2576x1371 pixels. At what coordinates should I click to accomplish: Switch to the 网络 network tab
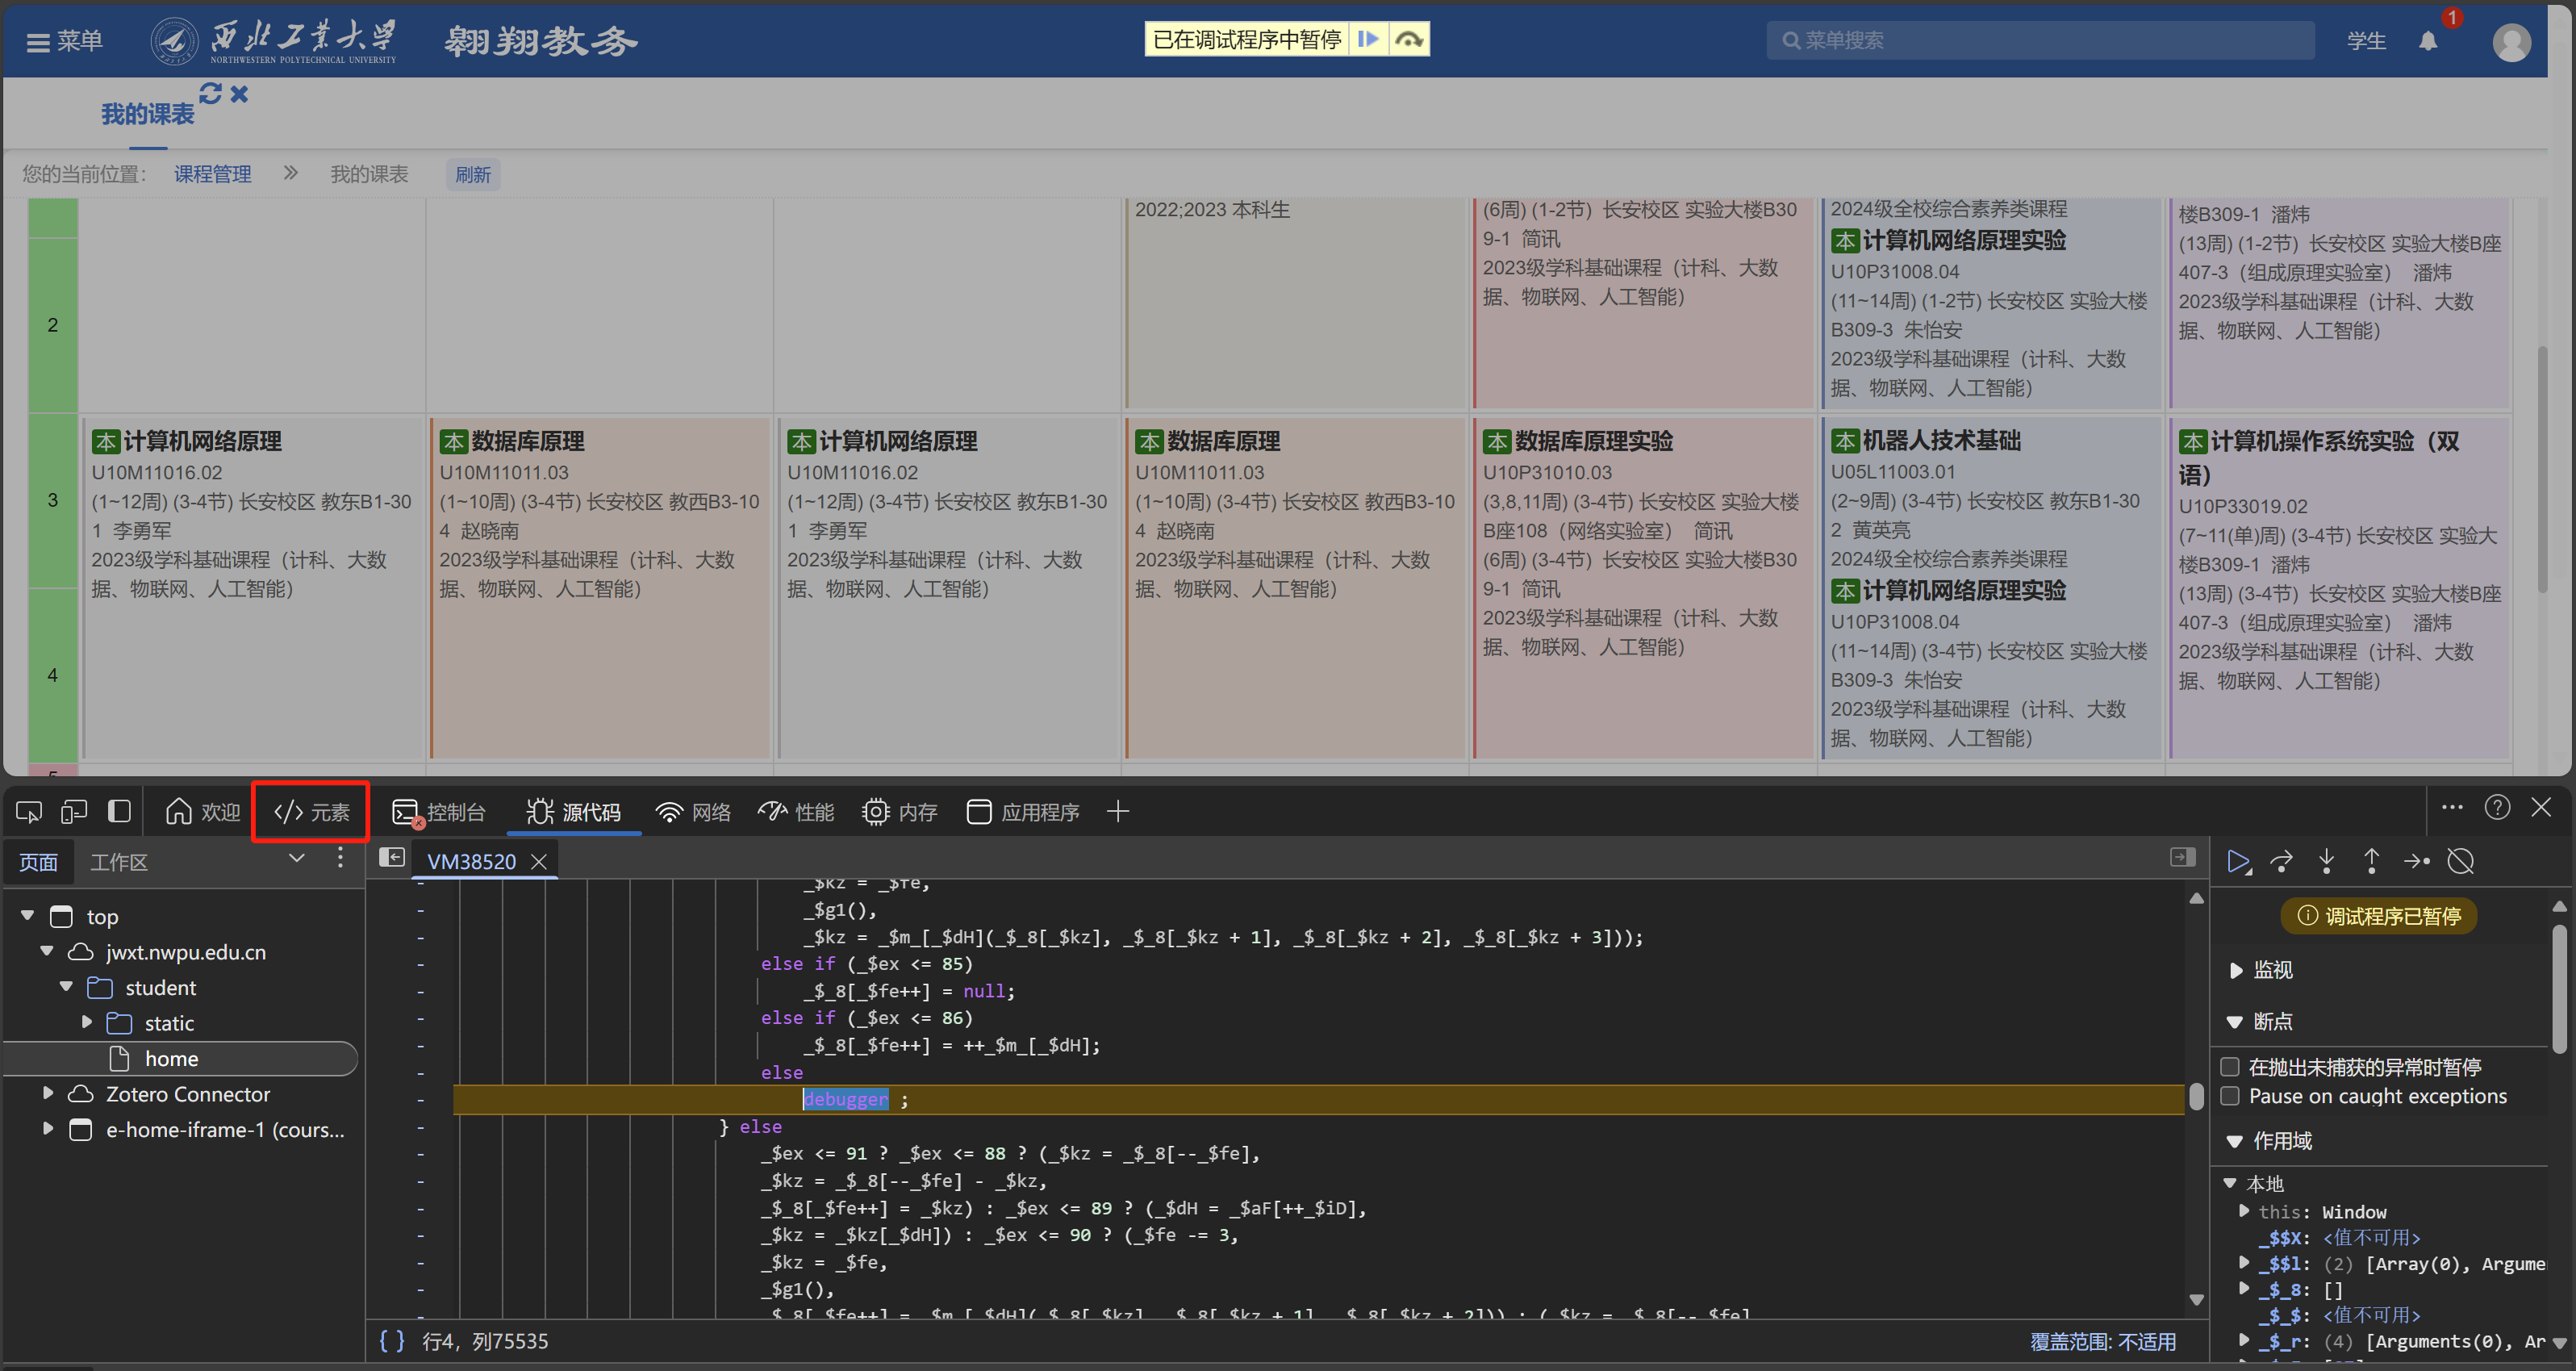coord(693,812)
